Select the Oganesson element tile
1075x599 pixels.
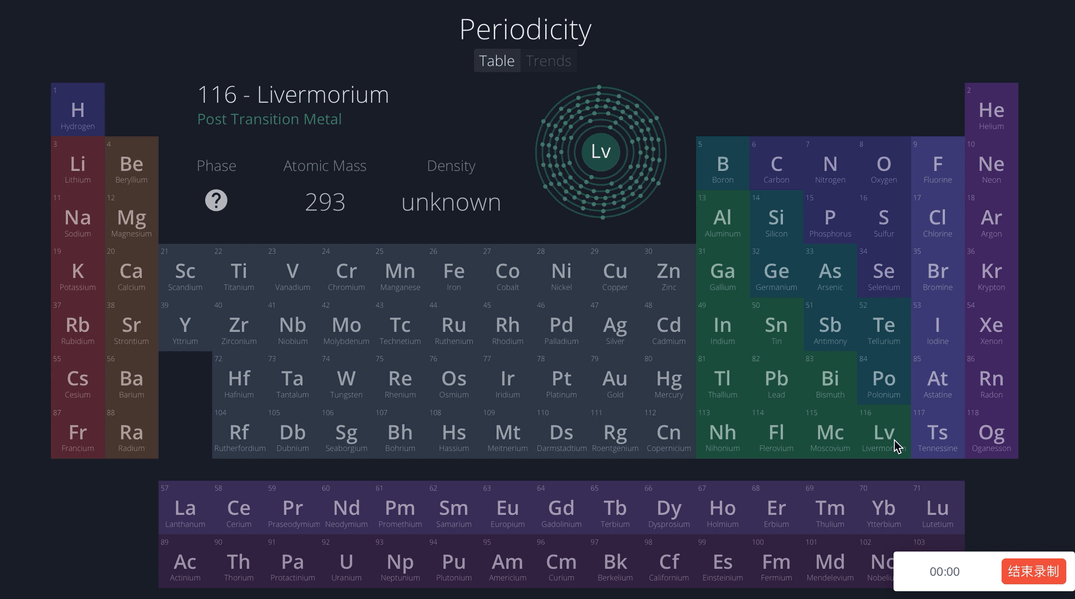point(991,433)
